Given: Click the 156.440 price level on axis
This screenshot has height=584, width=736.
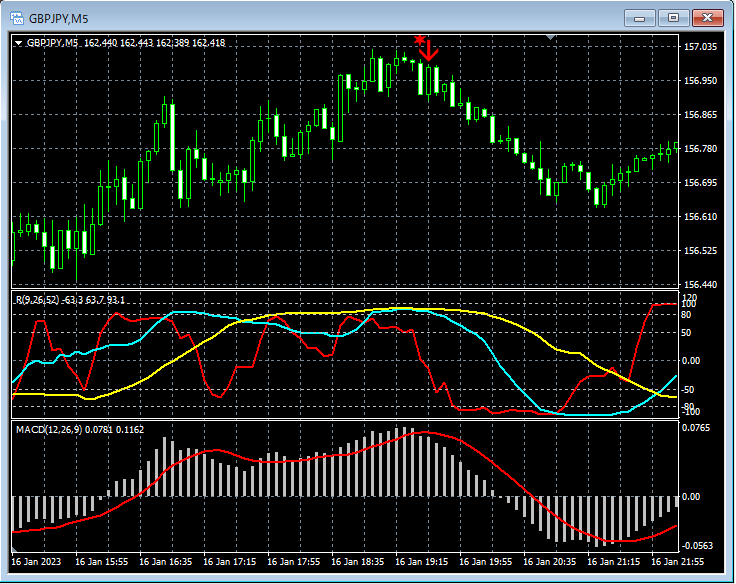Looking at the screenshot, I should (700, 285).
